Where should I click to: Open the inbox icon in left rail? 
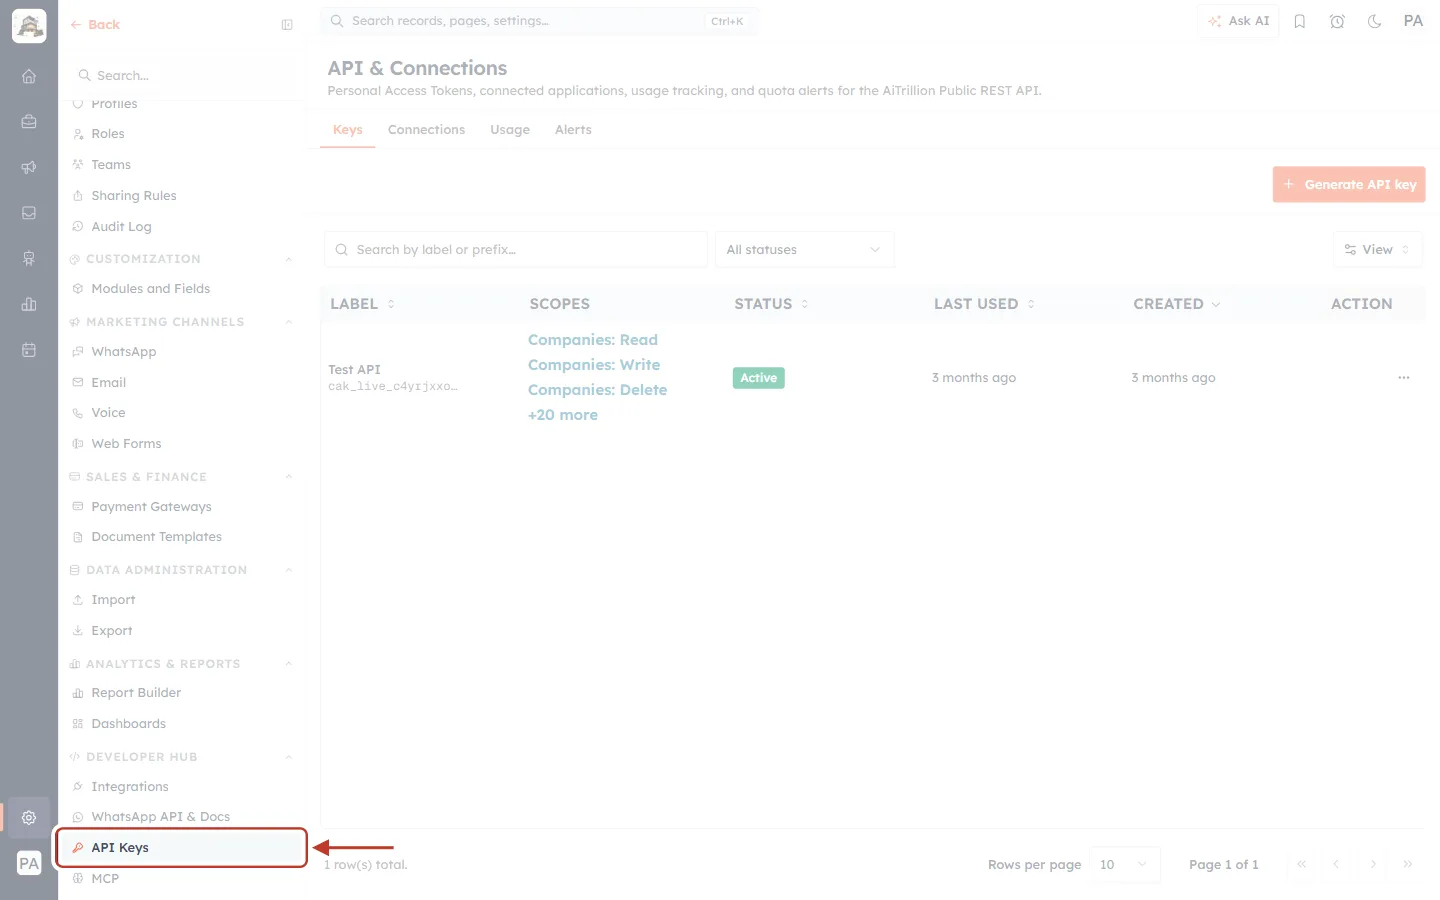coord(29,213)
